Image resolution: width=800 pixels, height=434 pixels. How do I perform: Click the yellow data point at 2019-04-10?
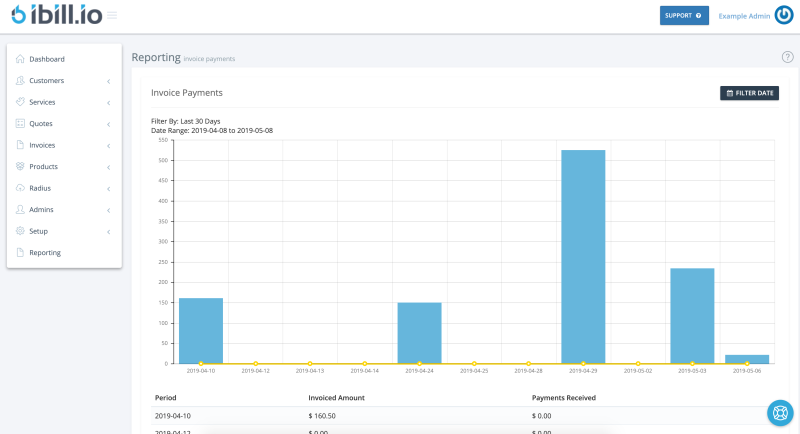201,363
